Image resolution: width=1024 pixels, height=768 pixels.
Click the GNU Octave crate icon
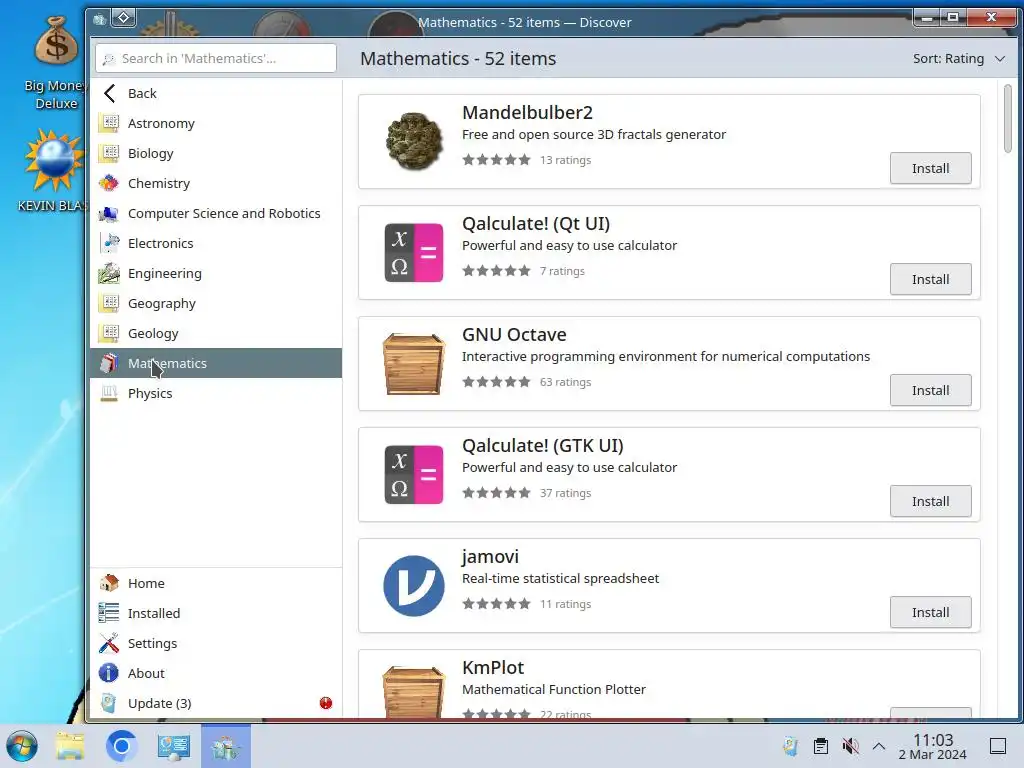coord(414,363)
